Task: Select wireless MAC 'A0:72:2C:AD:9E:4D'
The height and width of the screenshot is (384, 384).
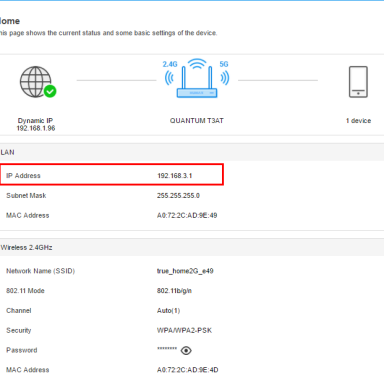Action: click(x=187, y=370)
